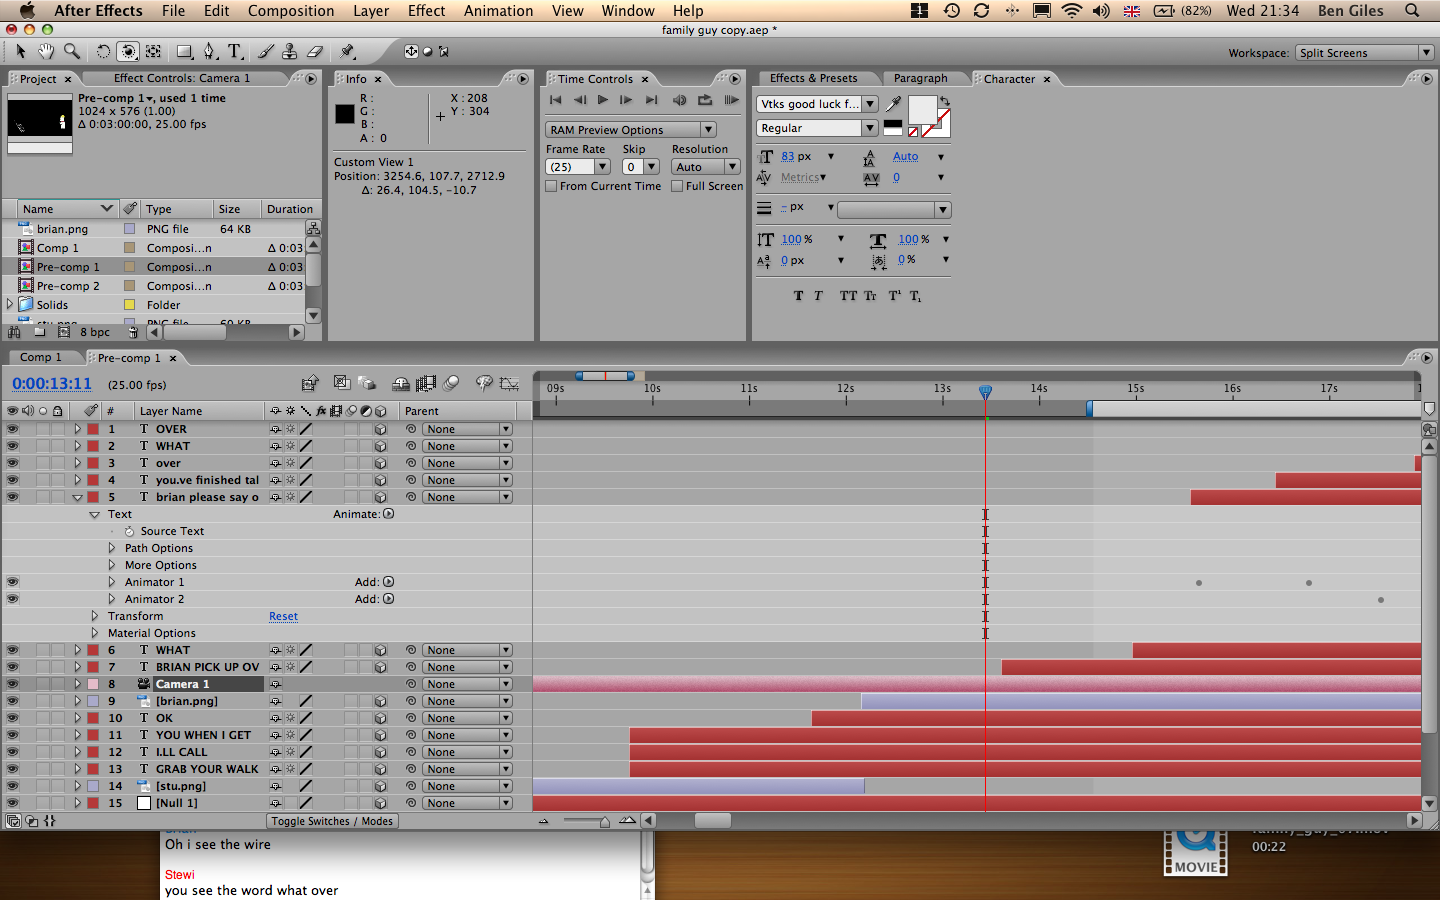The image size is (1440, 900).
Task: Open the Resolution Auto dropdown
Action: point(705,167)
